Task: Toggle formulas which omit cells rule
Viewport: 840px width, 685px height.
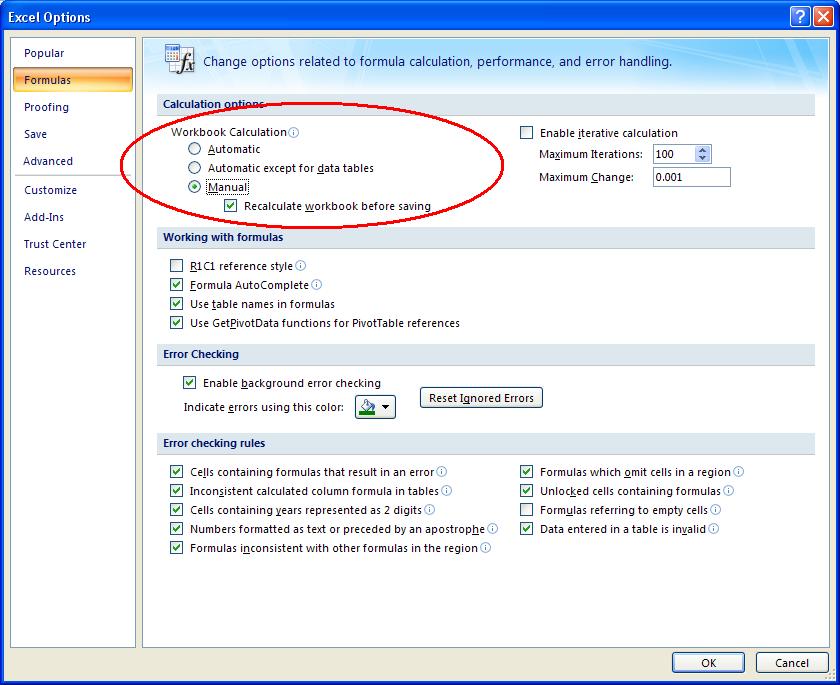Action: coord(527,471)
